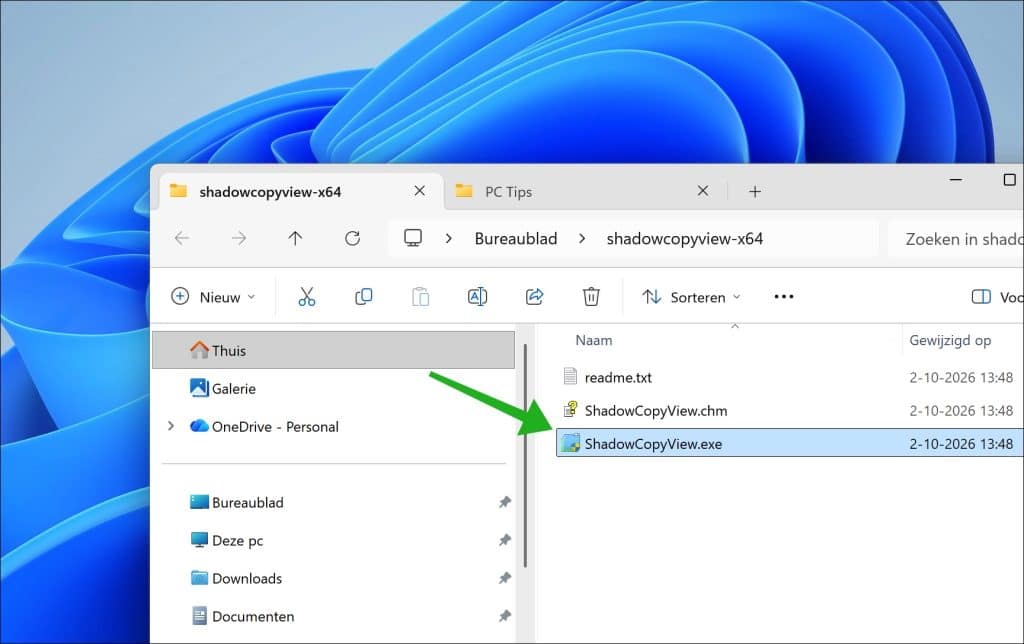This screenshot has height=644, width=1024.
Task: Open the Nieuw dropdown
Action: pos(213,297)
